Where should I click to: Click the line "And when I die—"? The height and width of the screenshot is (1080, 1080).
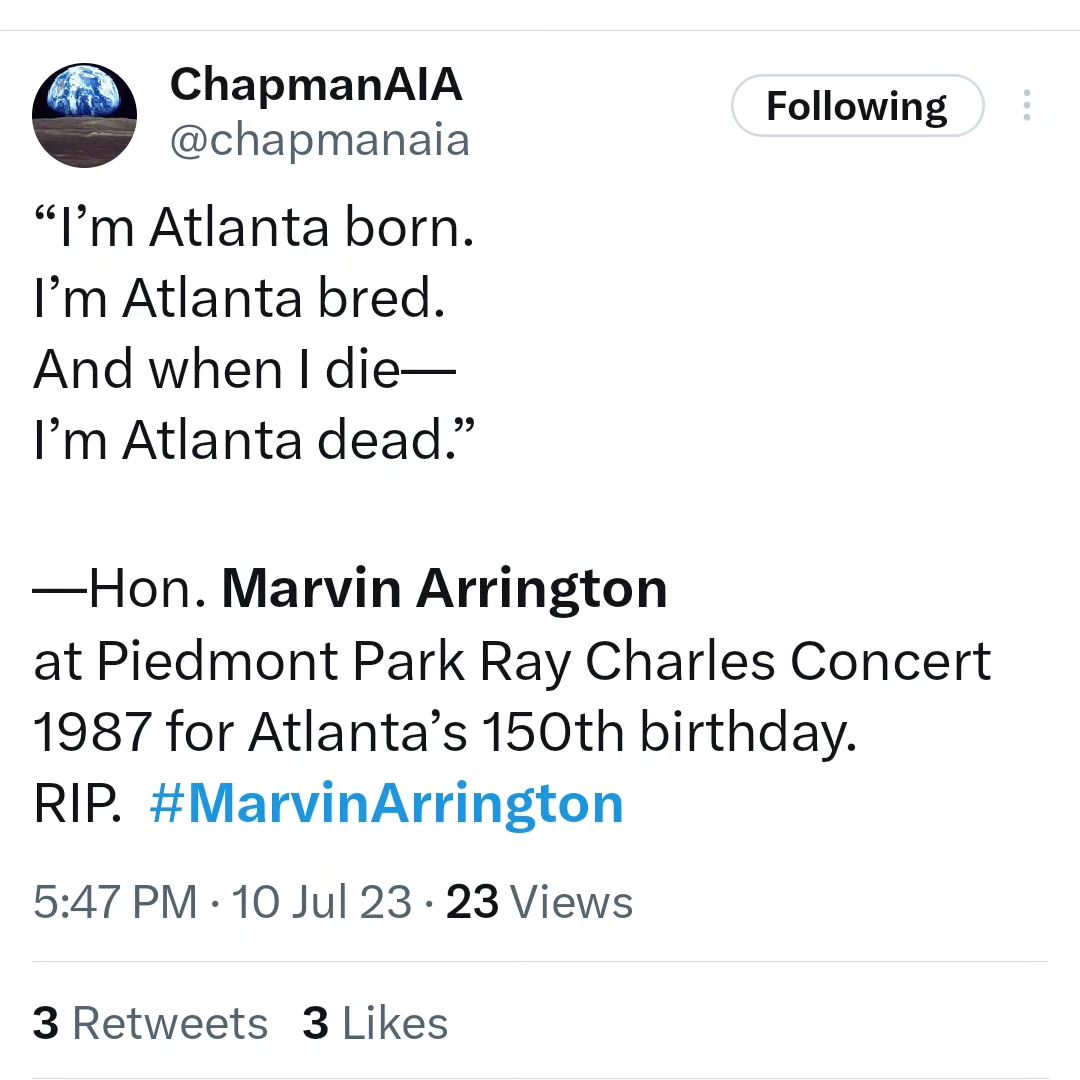[x=244, y=370]
